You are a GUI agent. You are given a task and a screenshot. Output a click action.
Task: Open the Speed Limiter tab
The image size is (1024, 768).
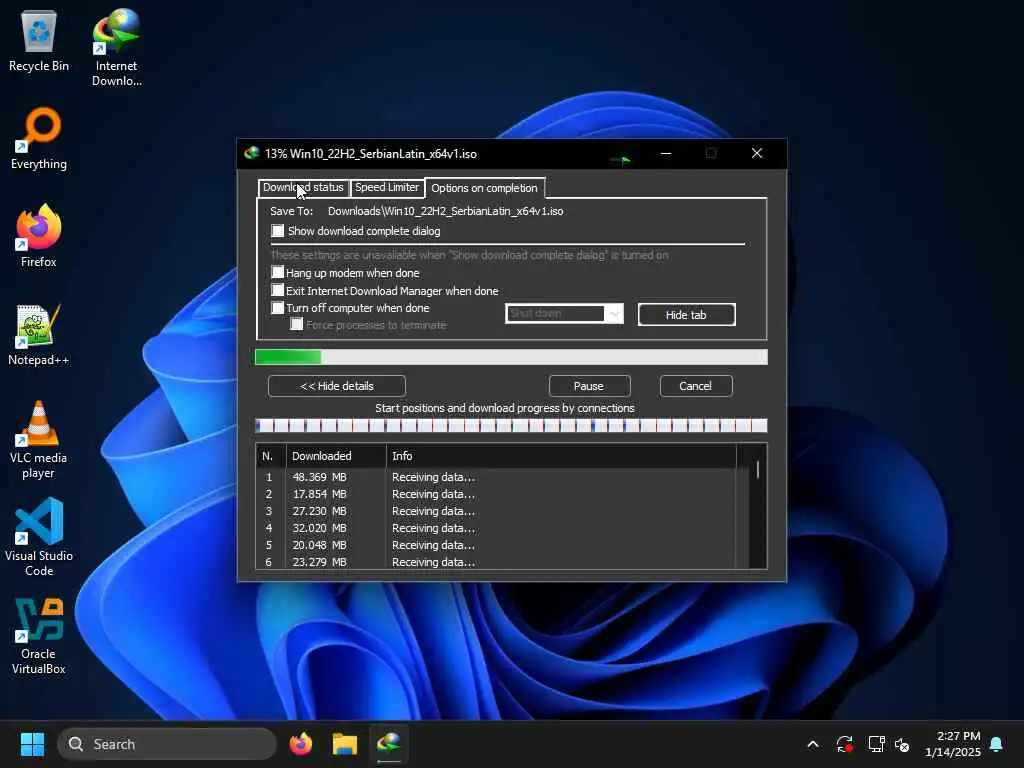click(387, 187)
